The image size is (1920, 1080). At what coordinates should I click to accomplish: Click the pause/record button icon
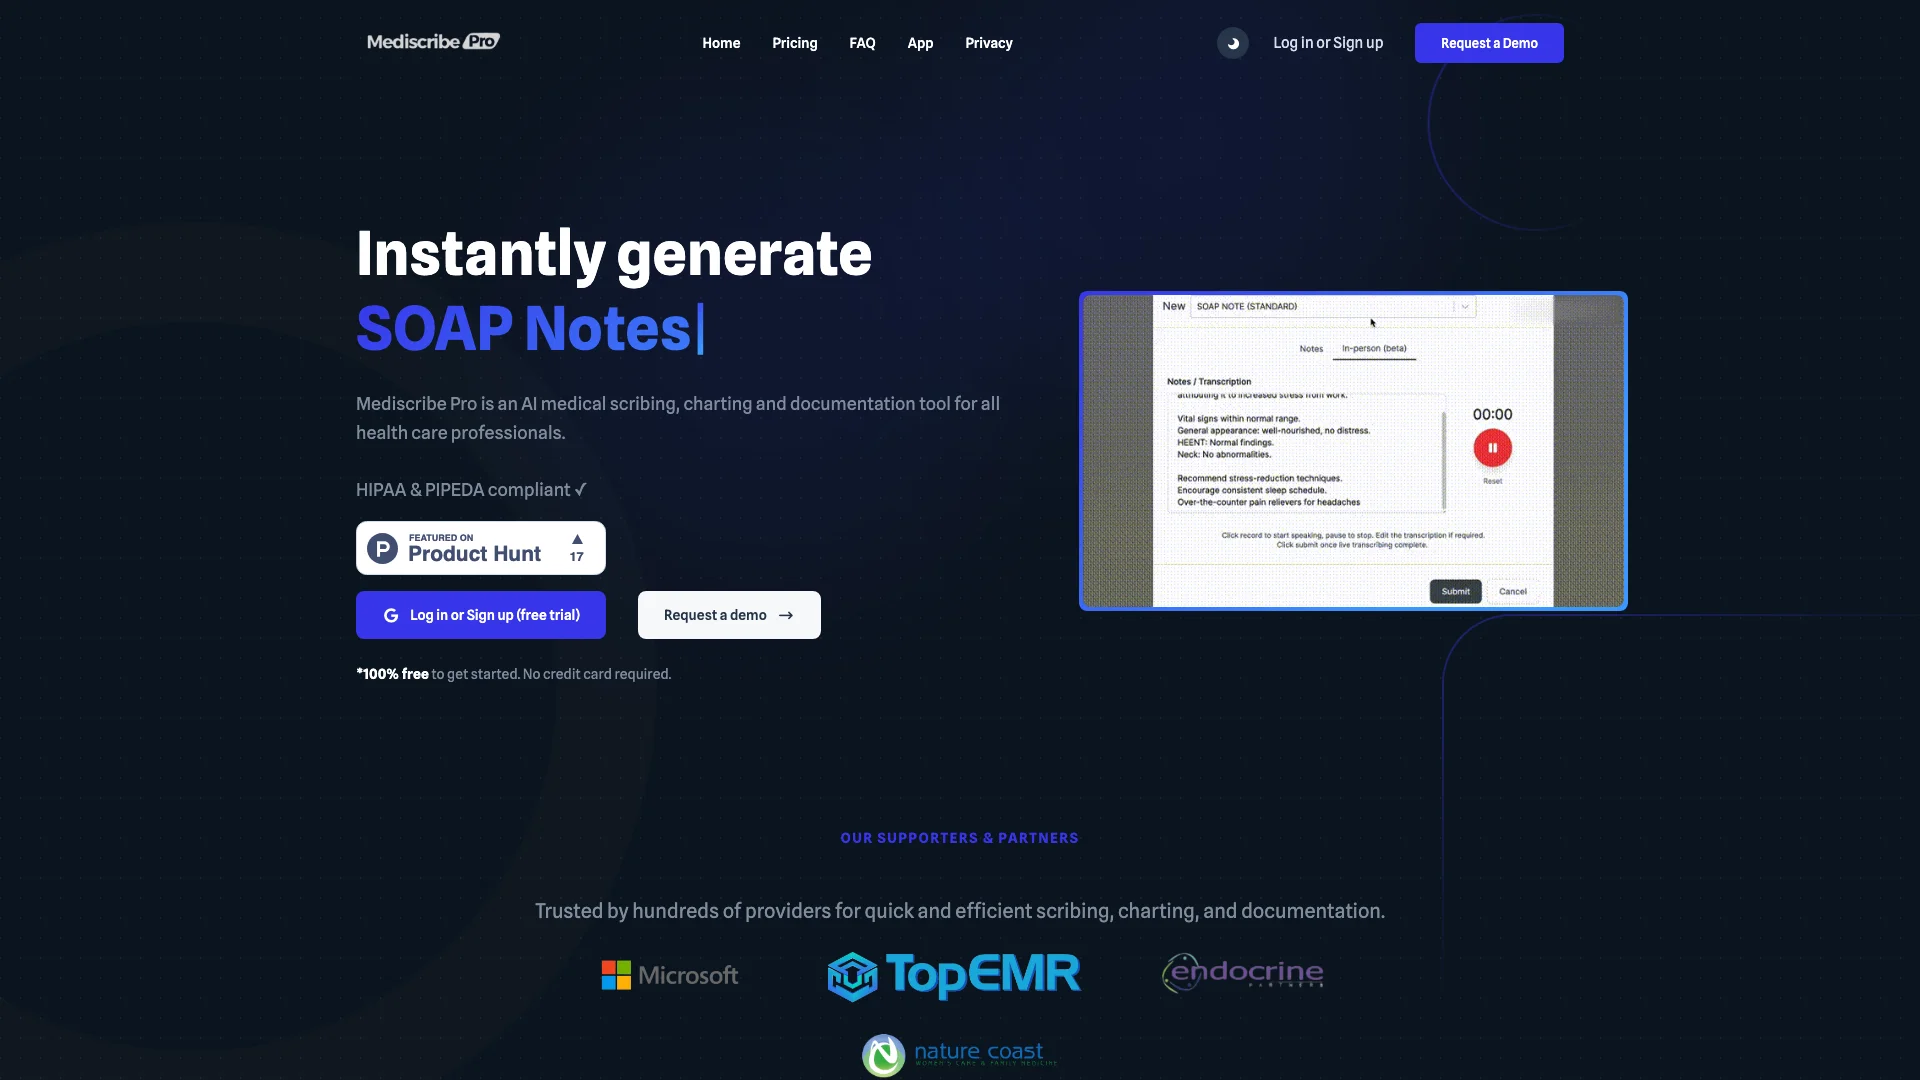pos(1491,447)
